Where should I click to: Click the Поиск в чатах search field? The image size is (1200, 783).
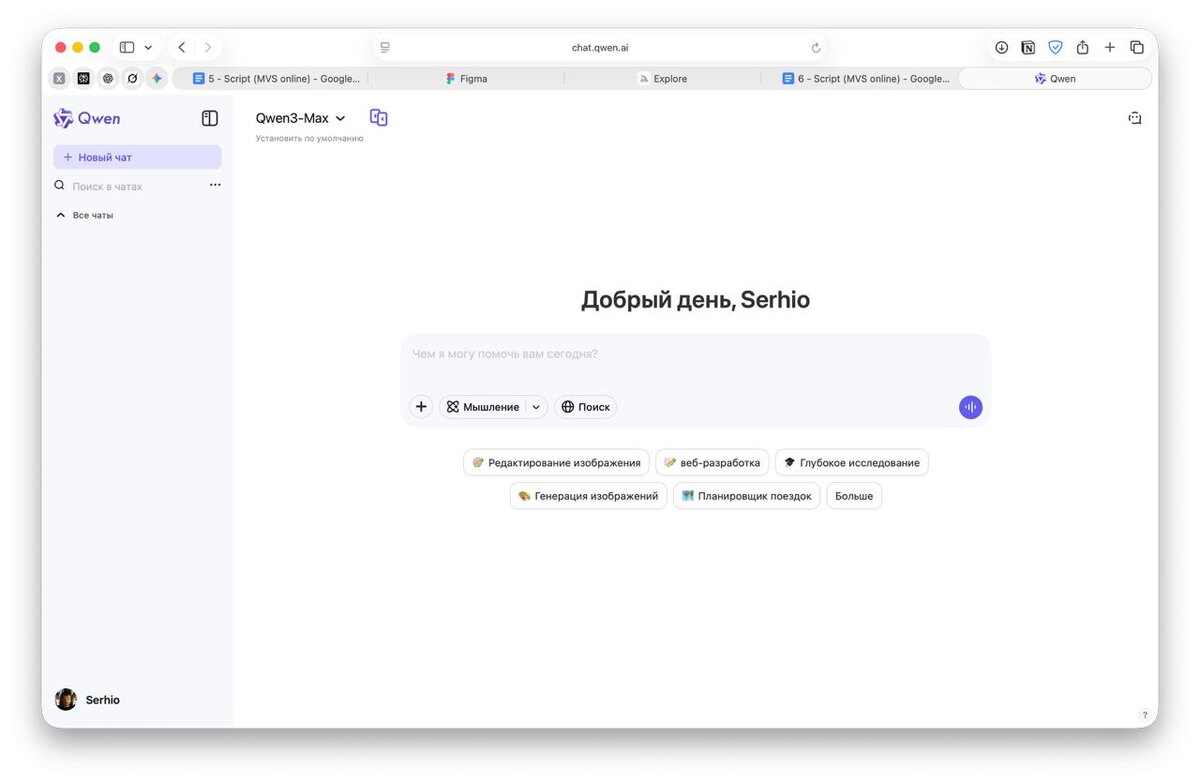tap(130, 186)
